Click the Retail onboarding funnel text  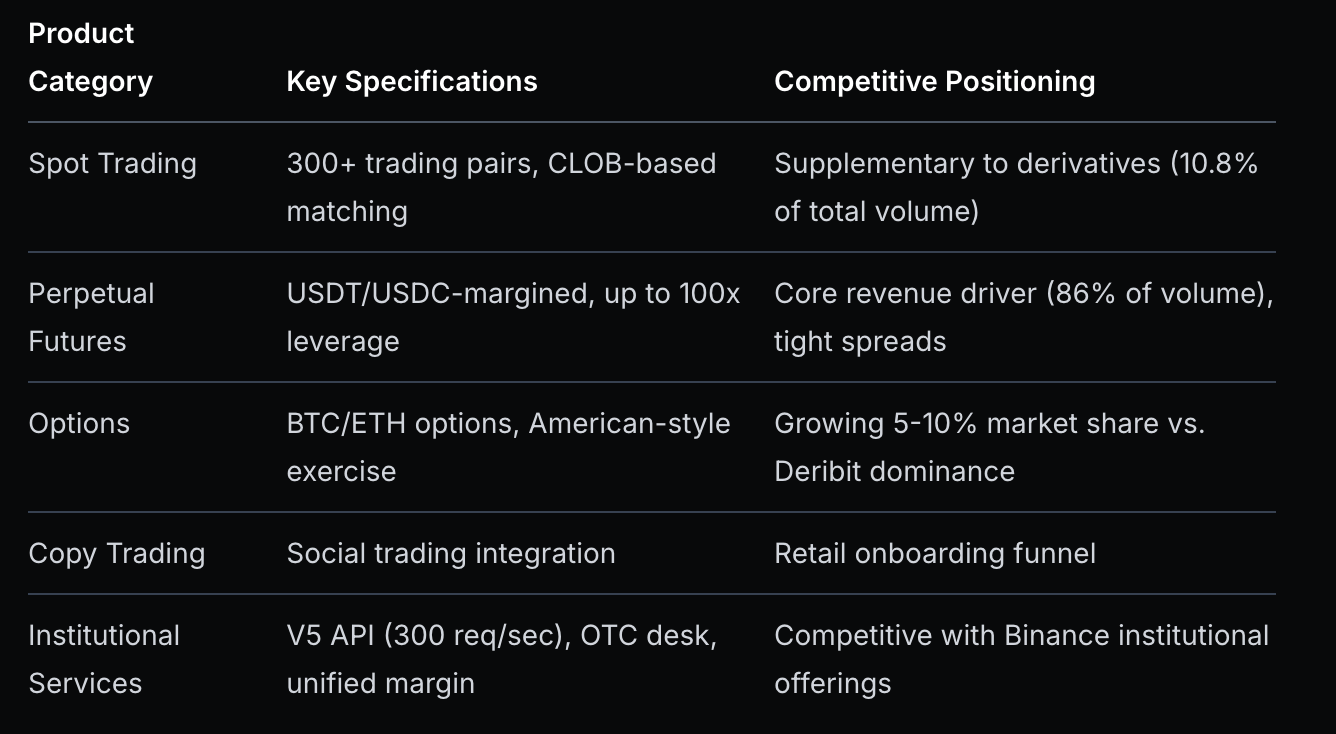pos(935,553)
